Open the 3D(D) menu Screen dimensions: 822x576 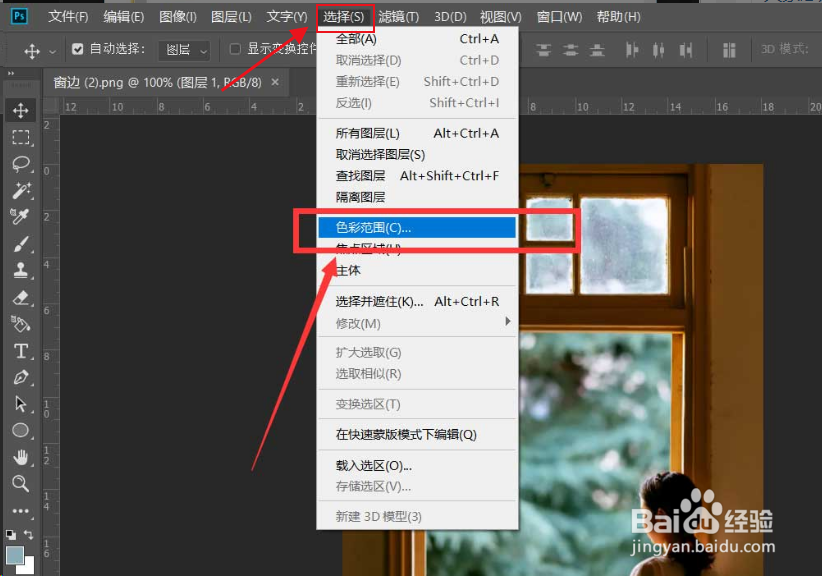(450, 17)
